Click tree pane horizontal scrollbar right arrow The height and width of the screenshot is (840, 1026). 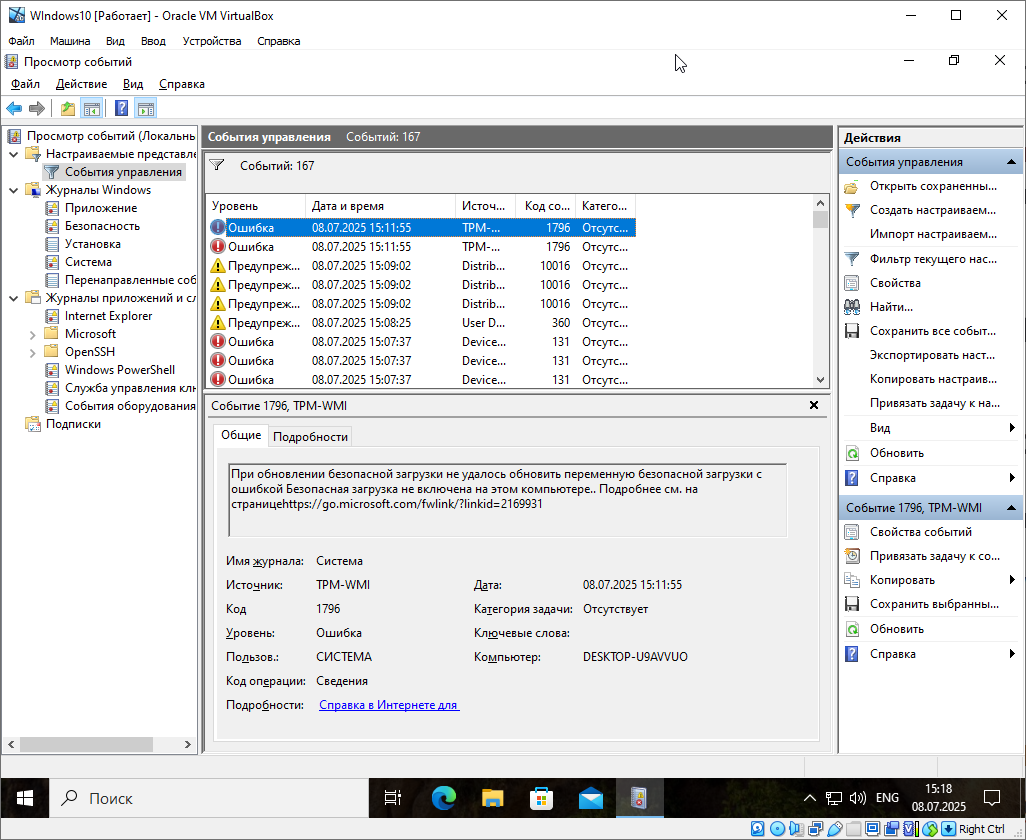(188, 744)
